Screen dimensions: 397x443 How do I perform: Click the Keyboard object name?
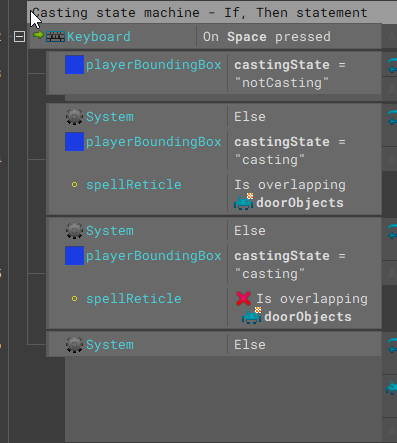99,37
